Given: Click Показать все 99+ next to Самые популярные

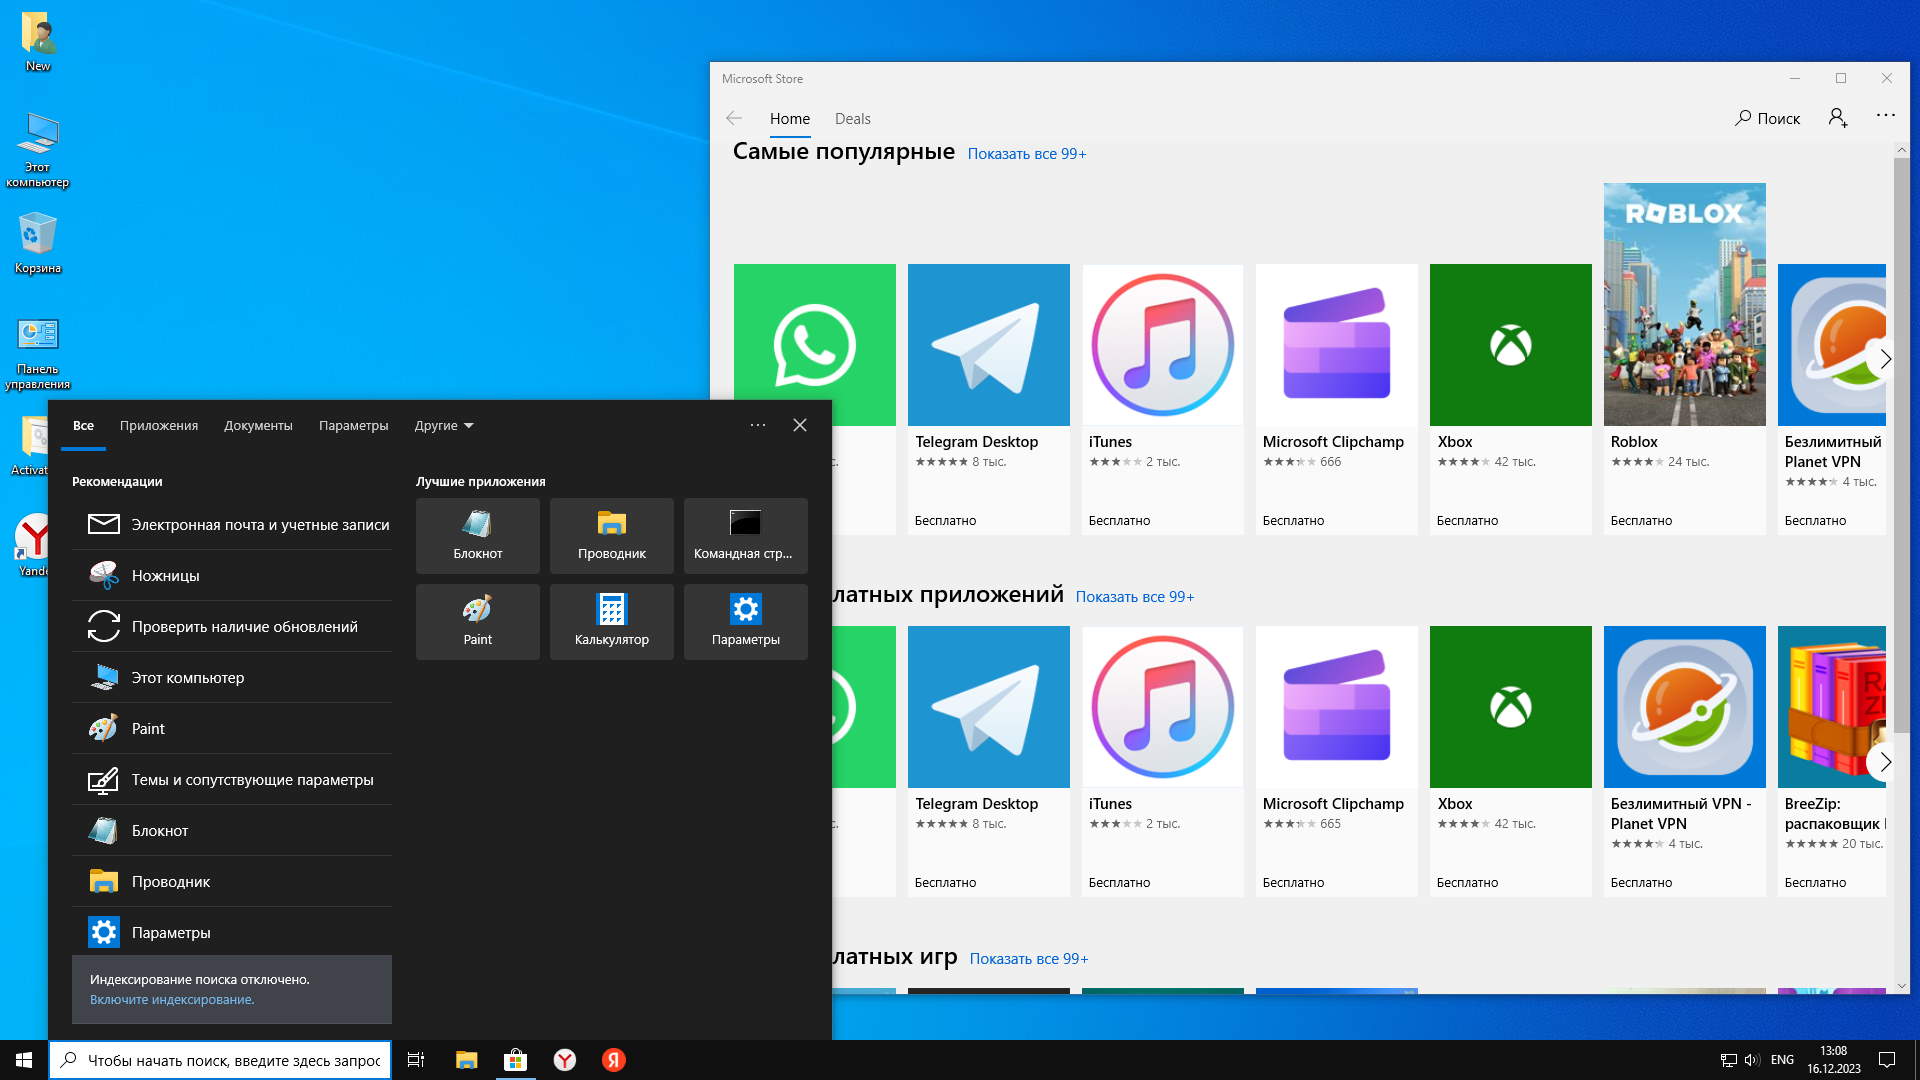Looking at the screenshot, I should point(1026,154).
